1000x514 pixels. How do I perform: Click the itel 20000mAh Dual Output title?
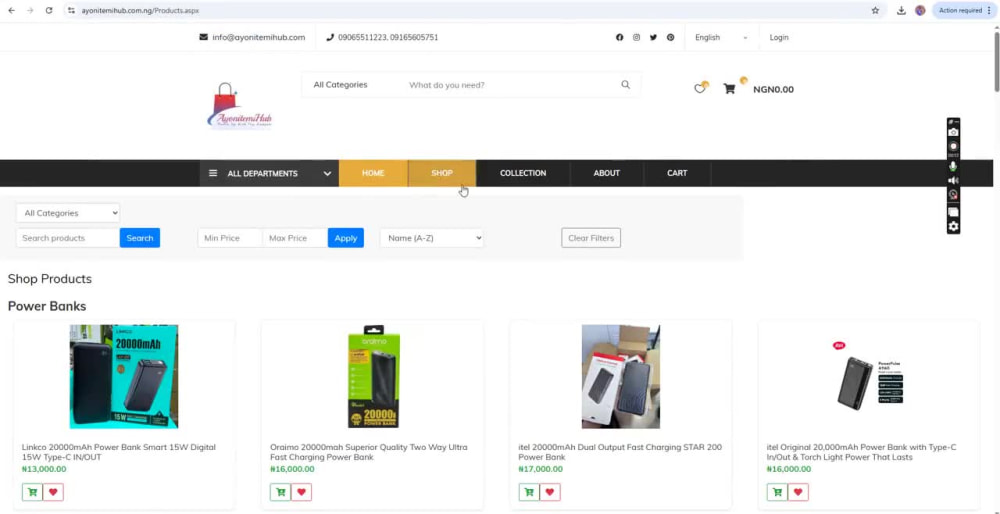coord(620,452)
